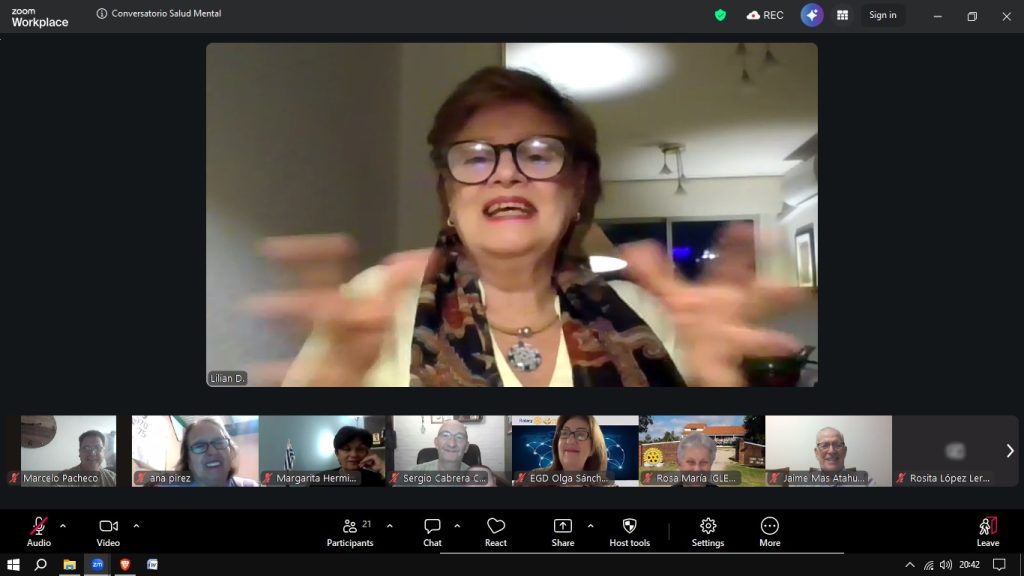Click the Leave meeting button
The image size is (1024, 576).
[x=987, y=531]
